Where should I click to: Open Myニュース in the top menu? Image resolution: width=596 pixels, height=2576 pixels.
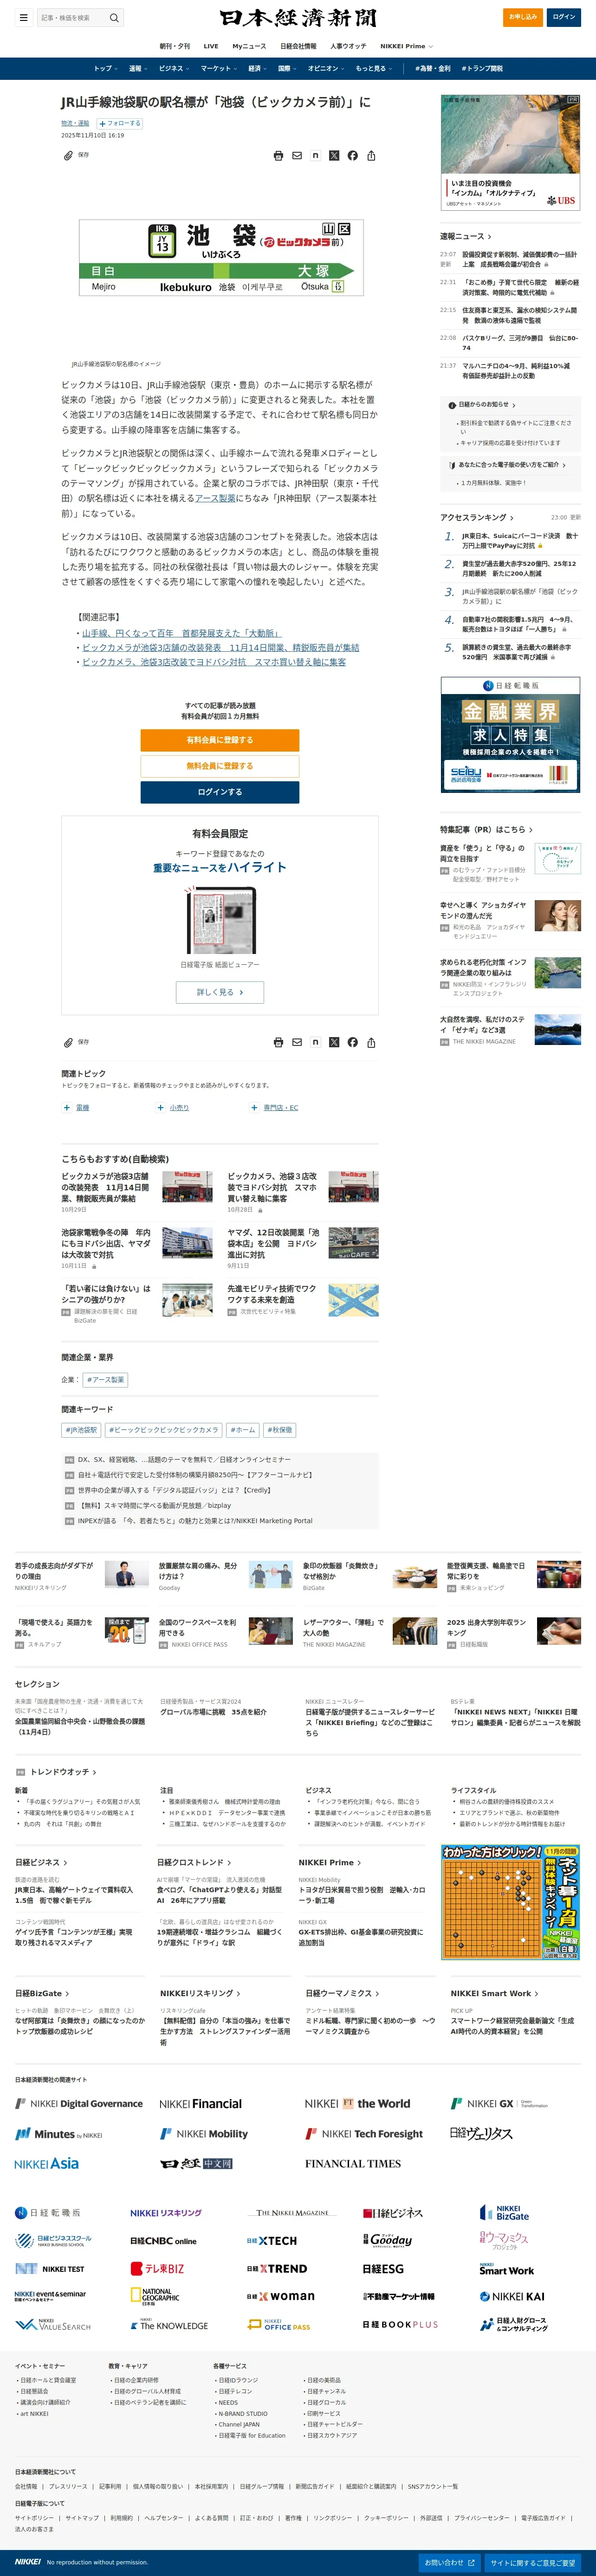pos(249,46)
